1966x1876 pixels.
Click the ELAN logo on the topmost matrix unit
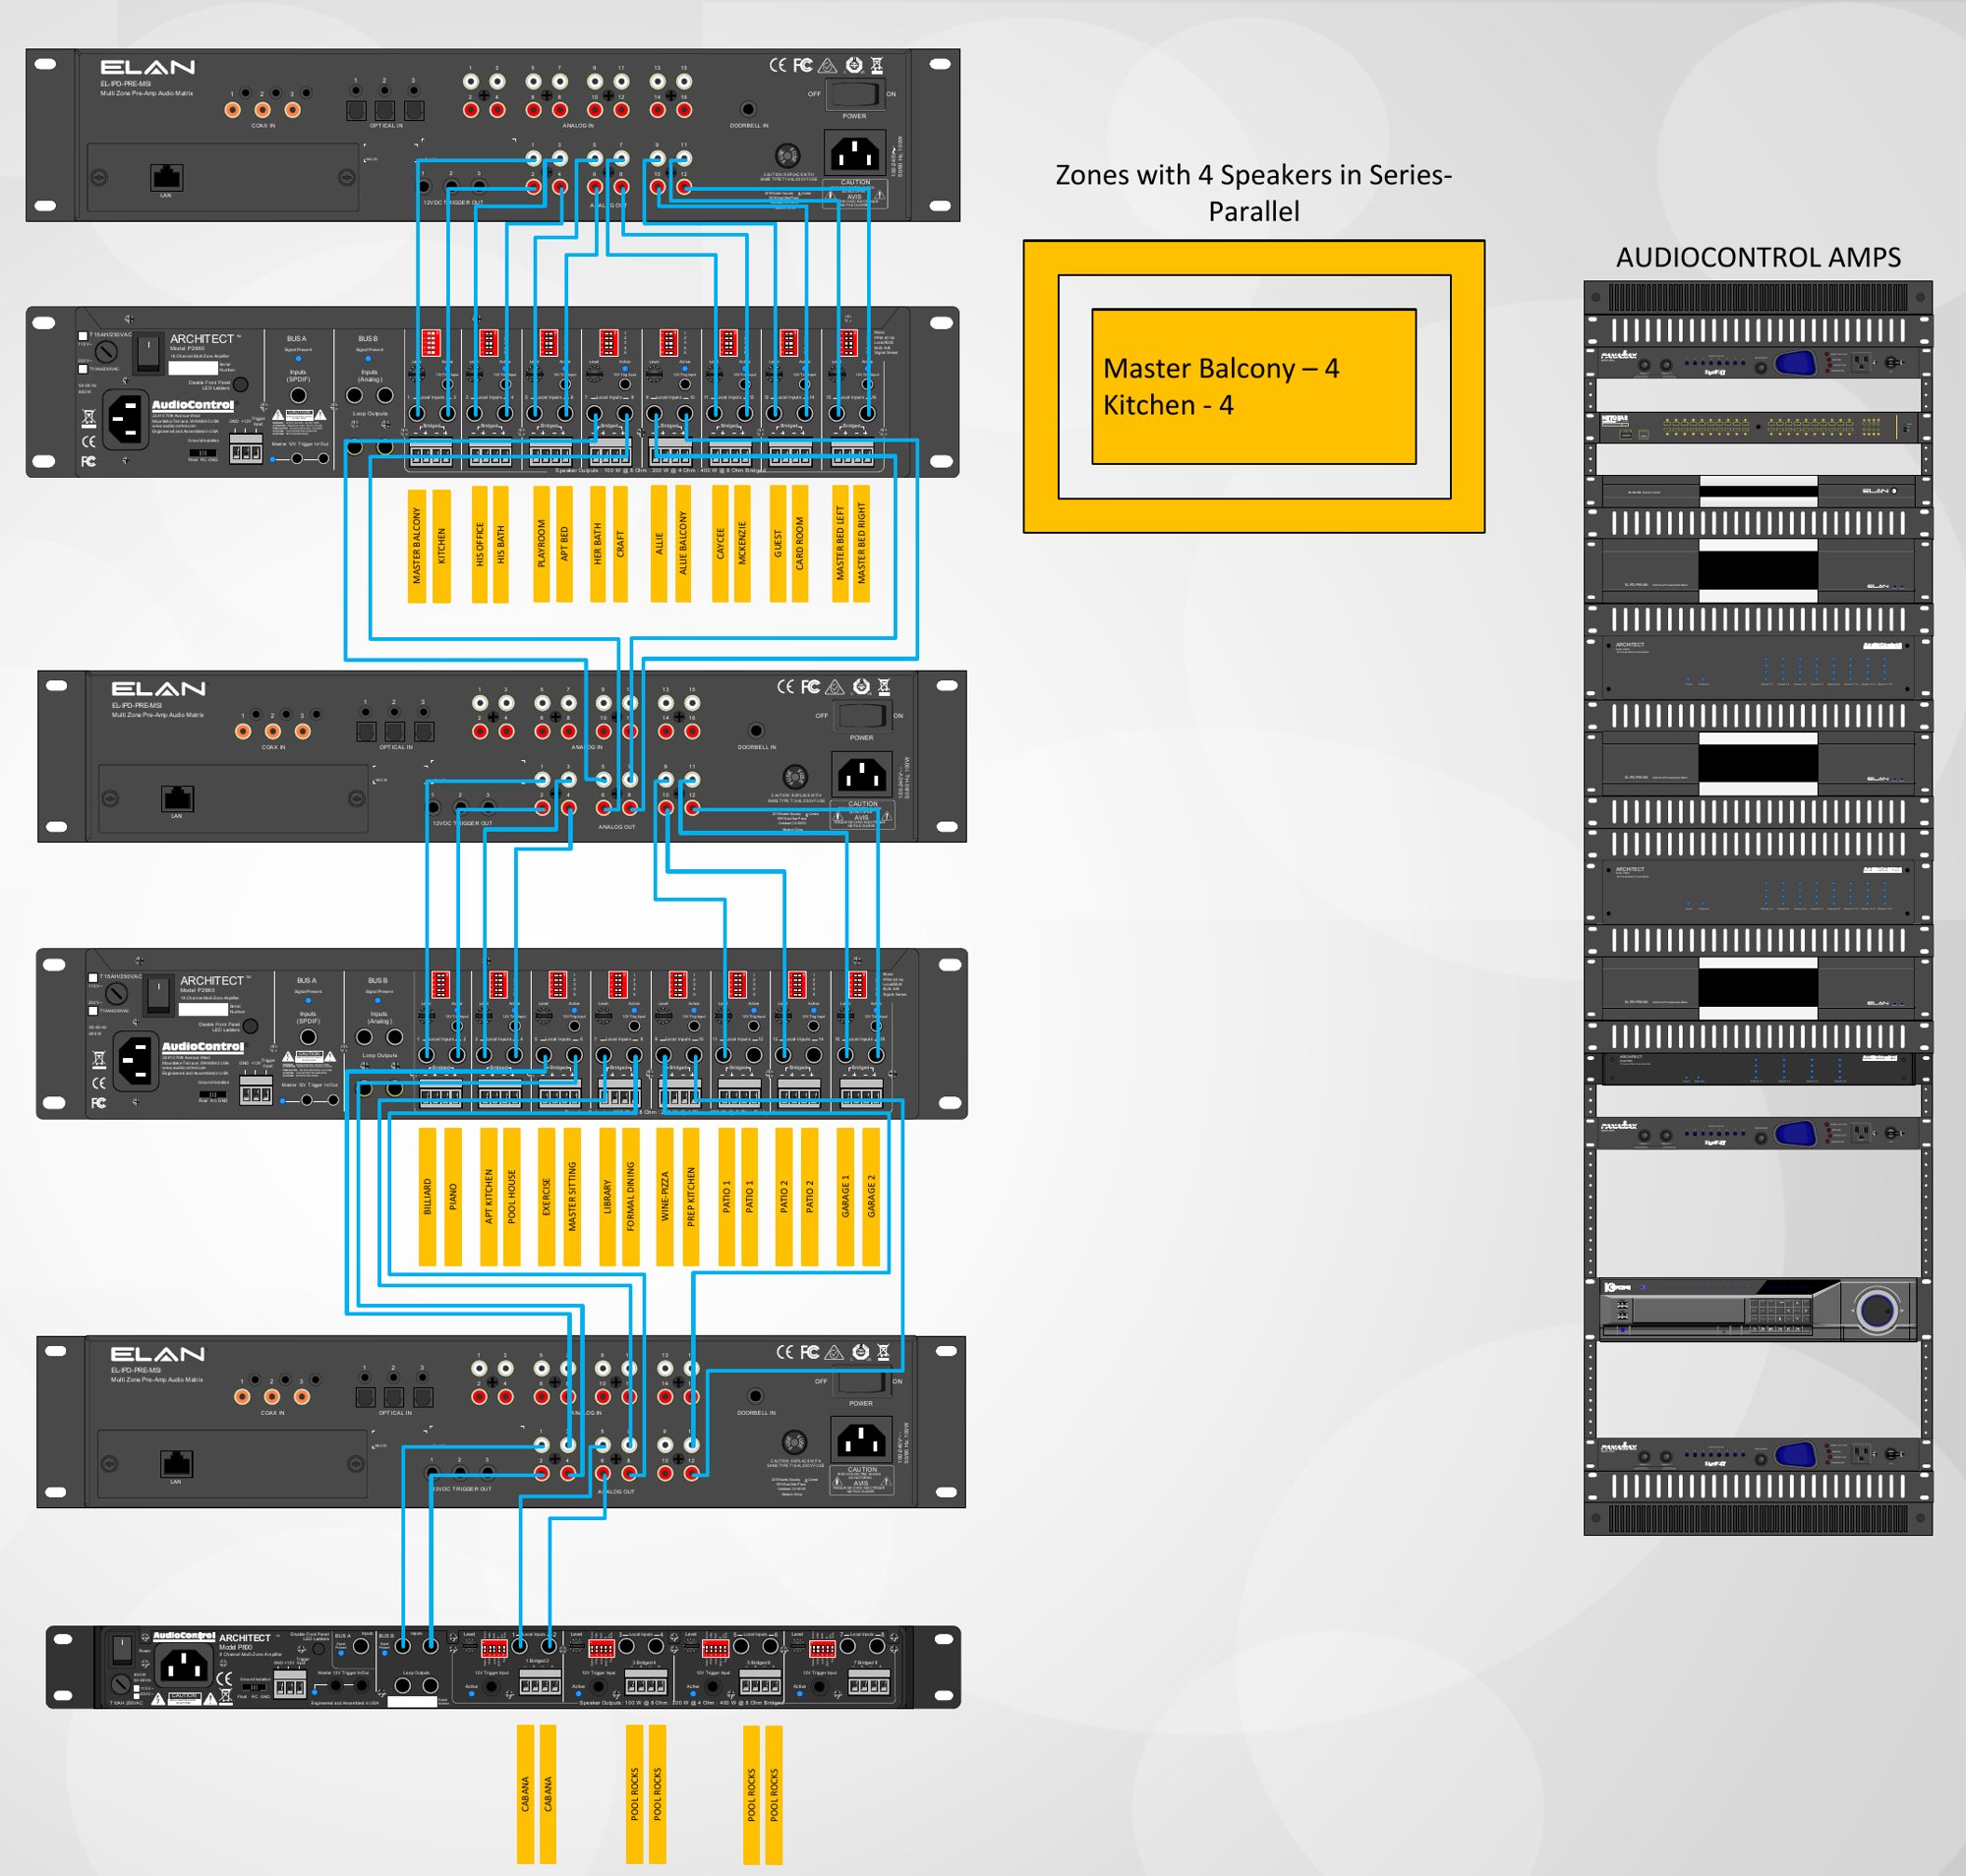[x=148, y=67]
